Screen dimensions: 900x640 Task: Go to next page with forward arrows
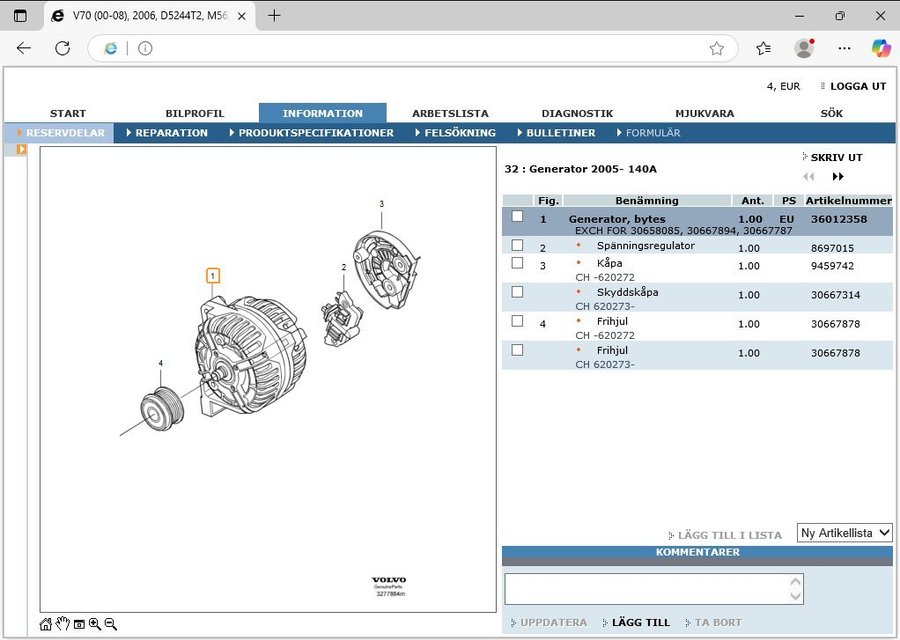tap(838, 177)
